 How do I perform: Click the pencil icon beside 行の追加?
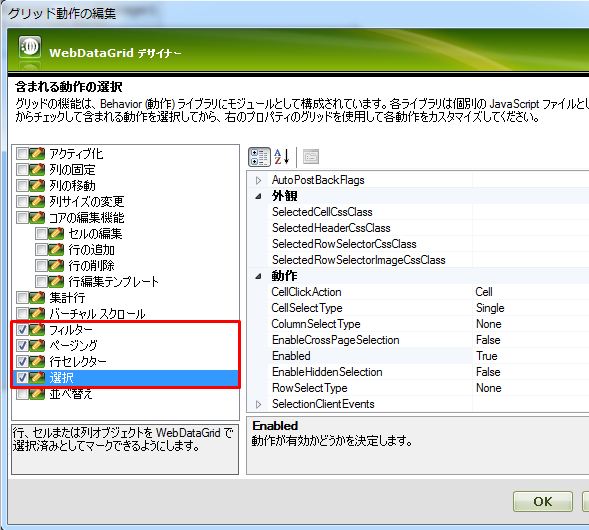56,249
